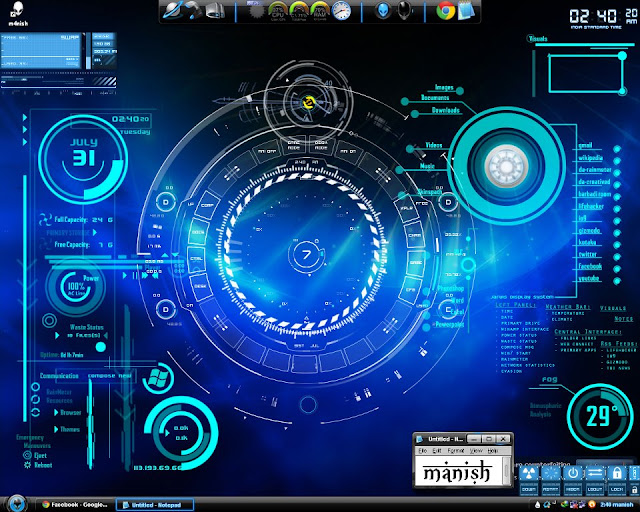This screenshot has width=640, height=512.
Task: Click the Reboot label
Action: click(x=43, y=465)
